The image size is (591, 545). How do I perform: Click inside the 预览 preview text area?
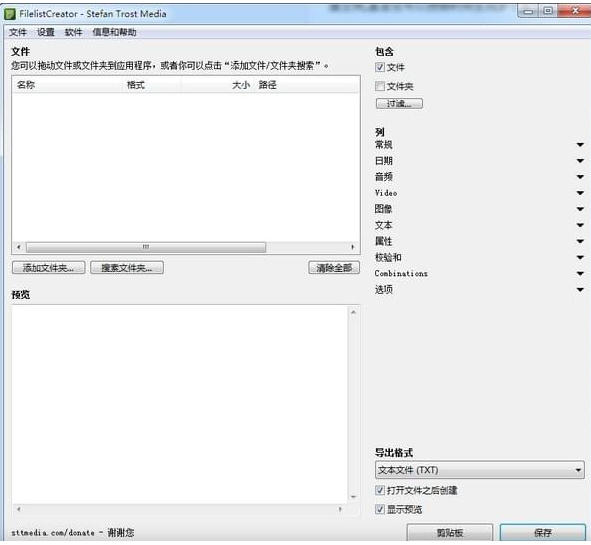pyautogui.click(x=180, y=404)
